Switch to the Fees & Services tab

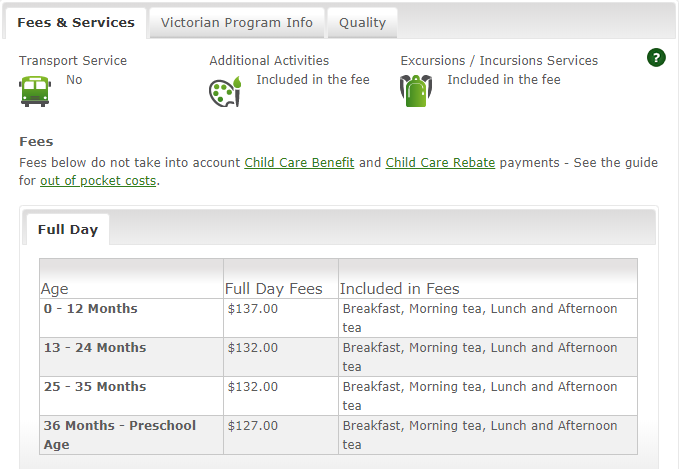click(x=76, y=23)
